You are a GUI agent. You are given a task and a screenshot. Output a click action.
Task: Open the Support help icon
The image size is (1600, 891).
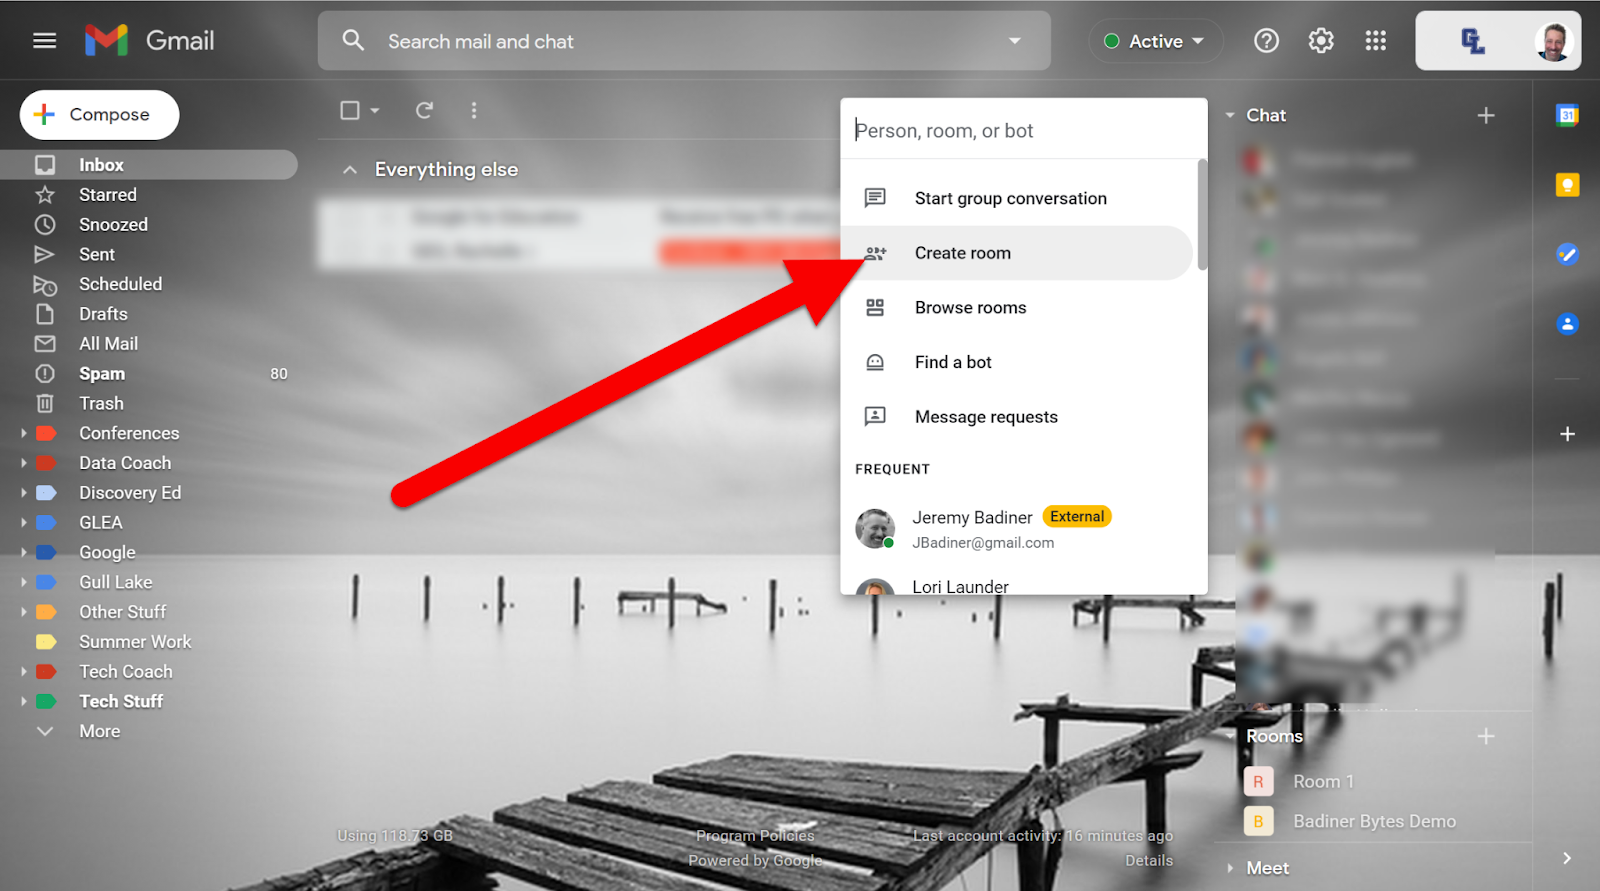point(1266,41)
